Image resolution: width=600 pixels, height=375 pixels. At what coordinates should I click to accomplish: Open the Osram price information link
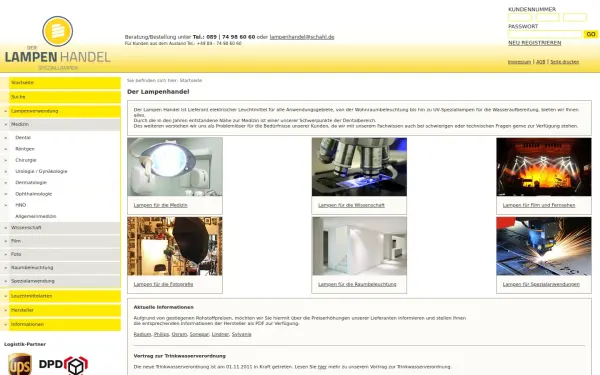click(179, 334)
